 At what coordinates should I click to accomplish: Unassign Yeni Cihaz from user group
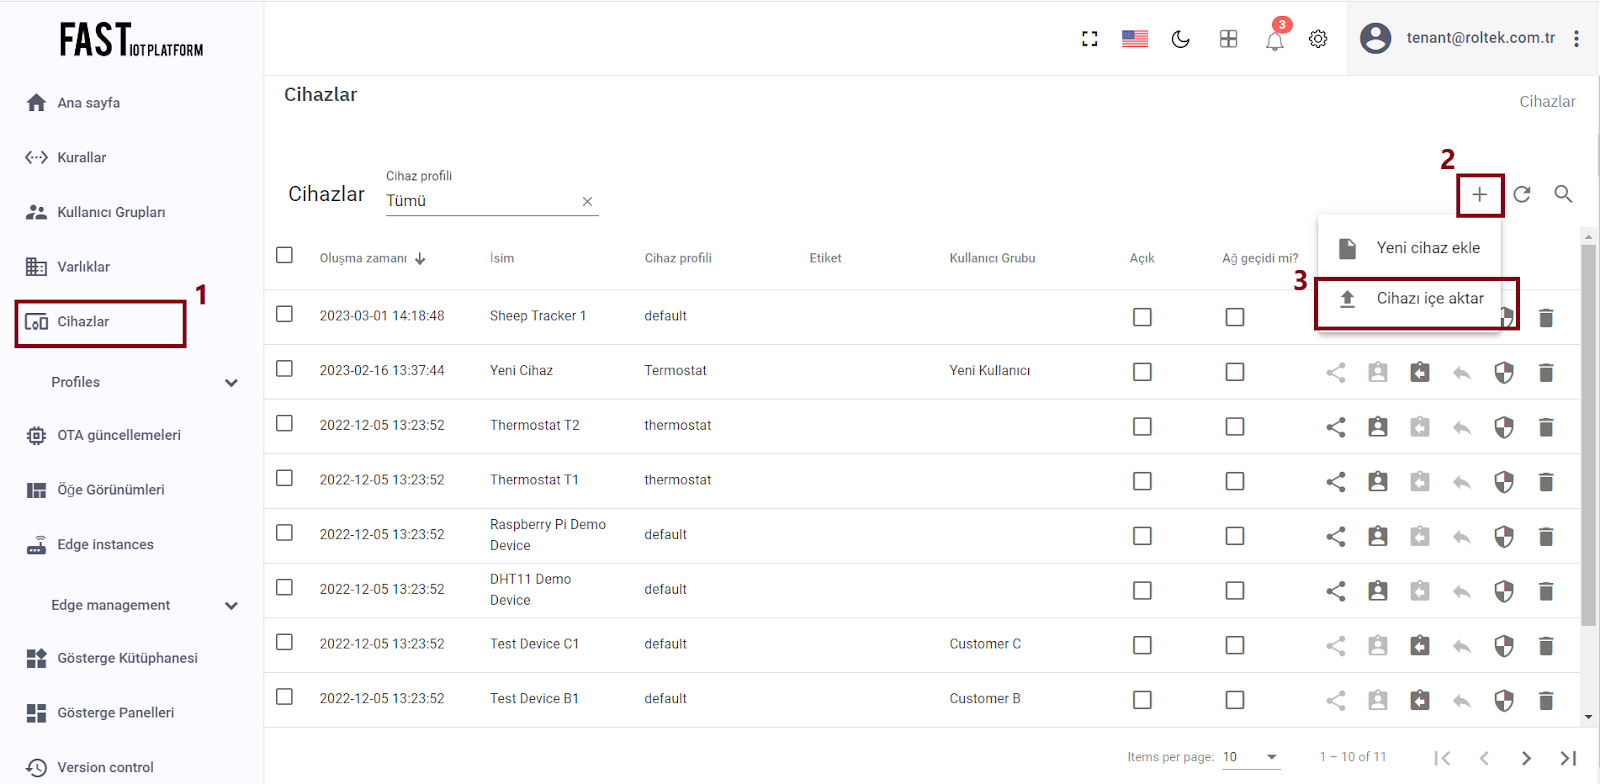pyautogui.click(x=1420, y=373)
